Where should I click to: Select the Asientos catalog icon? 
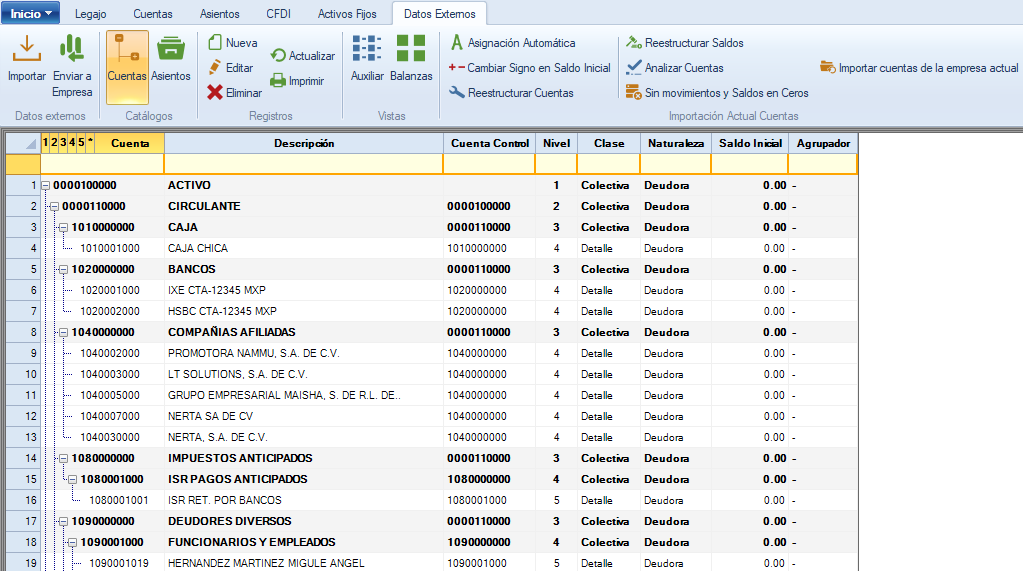tap(171, 49)
